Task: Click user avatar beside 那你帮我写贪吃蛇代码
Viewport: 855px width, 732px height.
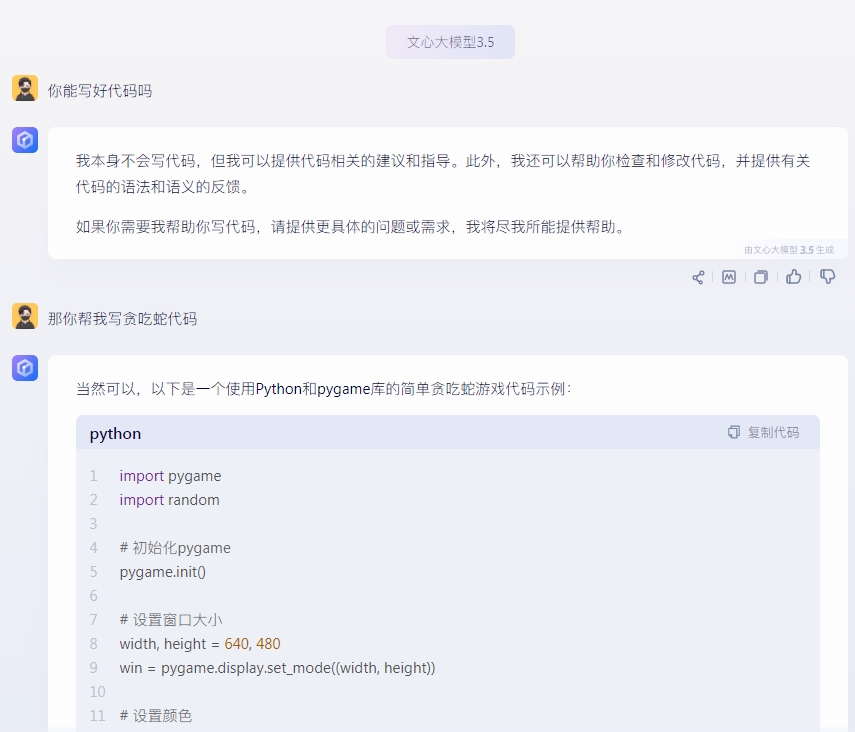Action: 25,316
